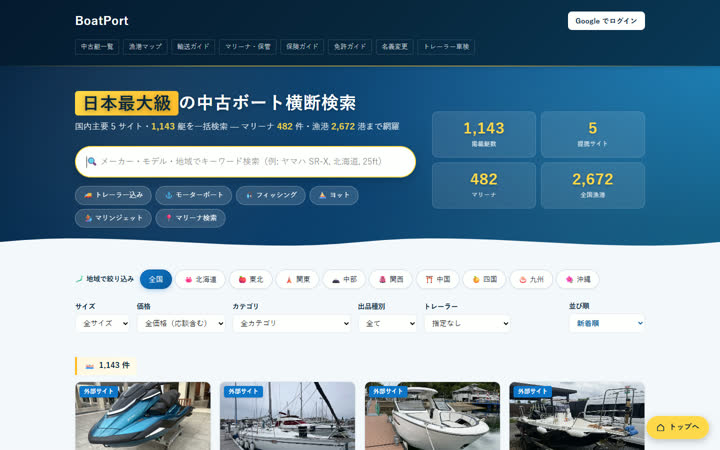
Task: Open the white cruiser listing thumbnail
Action: click(x=432, y=416)
